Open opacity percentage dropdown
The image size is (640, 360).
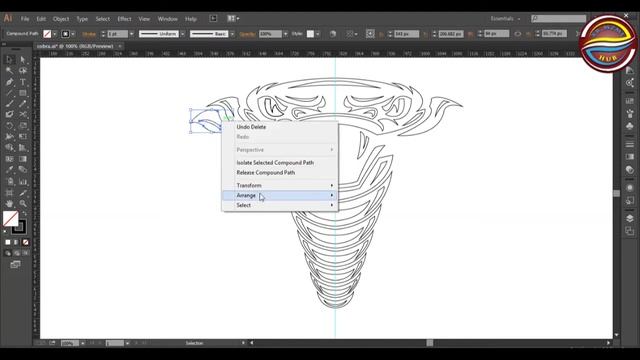tap(285, 34)
